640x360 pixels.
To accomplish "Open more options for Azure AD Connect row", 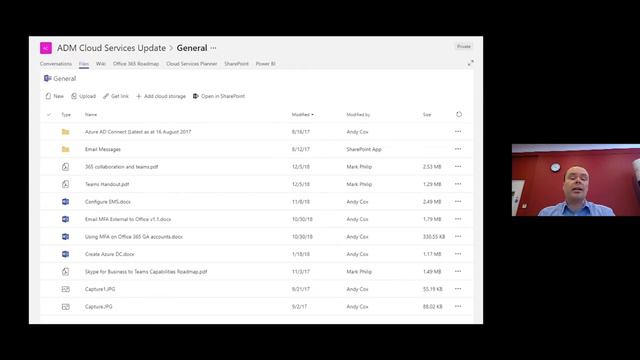I will 458,131.
